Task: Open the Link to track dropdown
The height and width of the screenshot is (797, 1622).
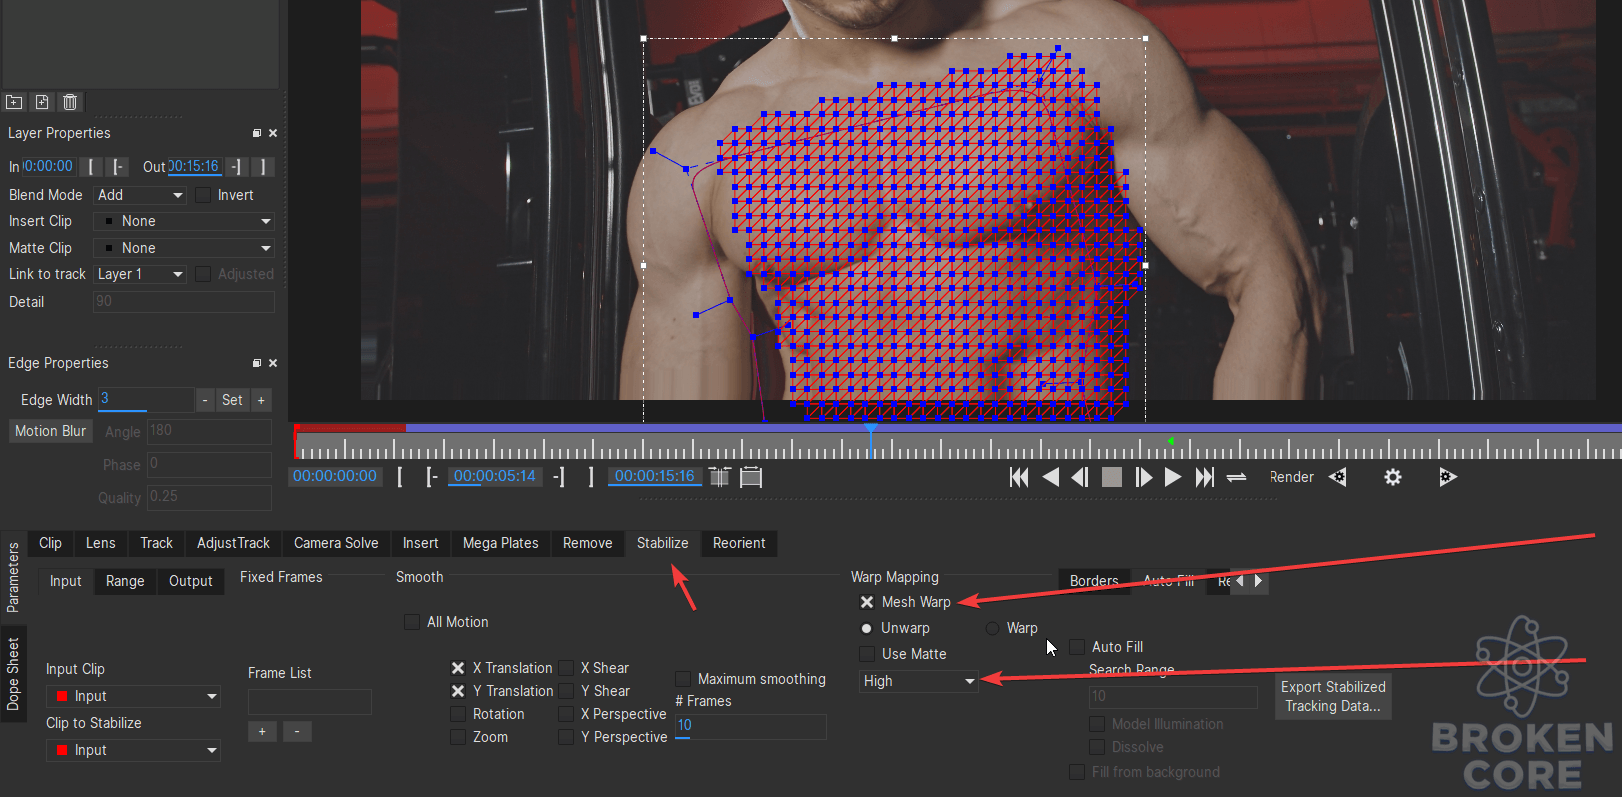Action: [140, 274]
